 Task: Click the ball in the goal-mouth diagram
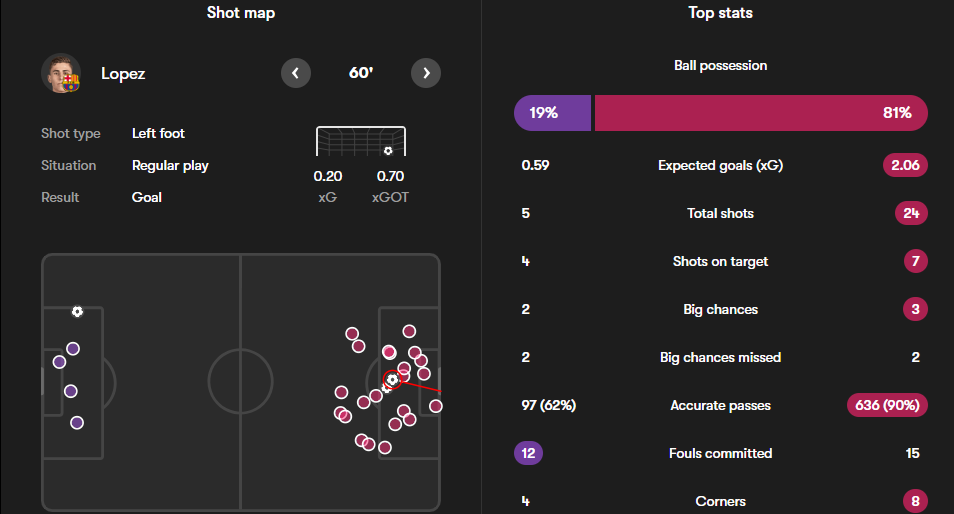coord(388,151)
